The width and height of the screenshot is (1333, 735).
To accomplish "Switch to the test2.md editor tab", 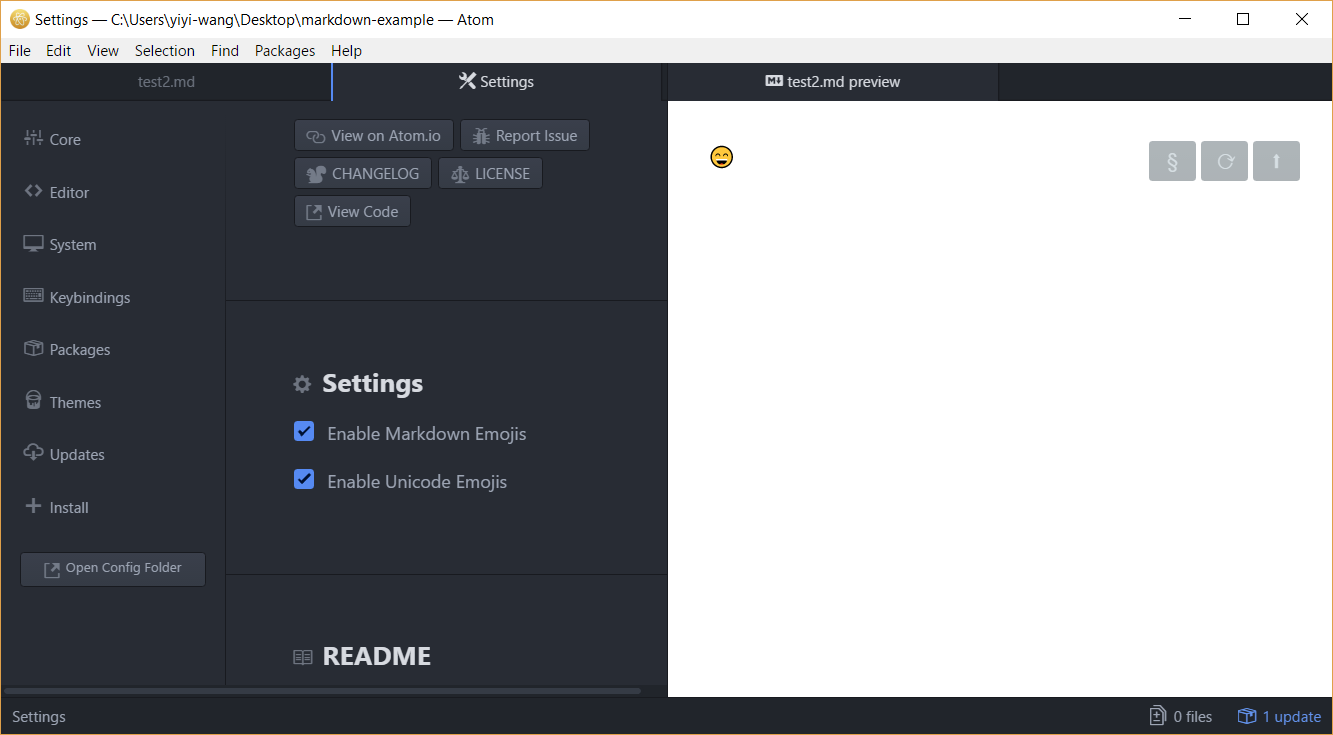I will coord(166,82).
